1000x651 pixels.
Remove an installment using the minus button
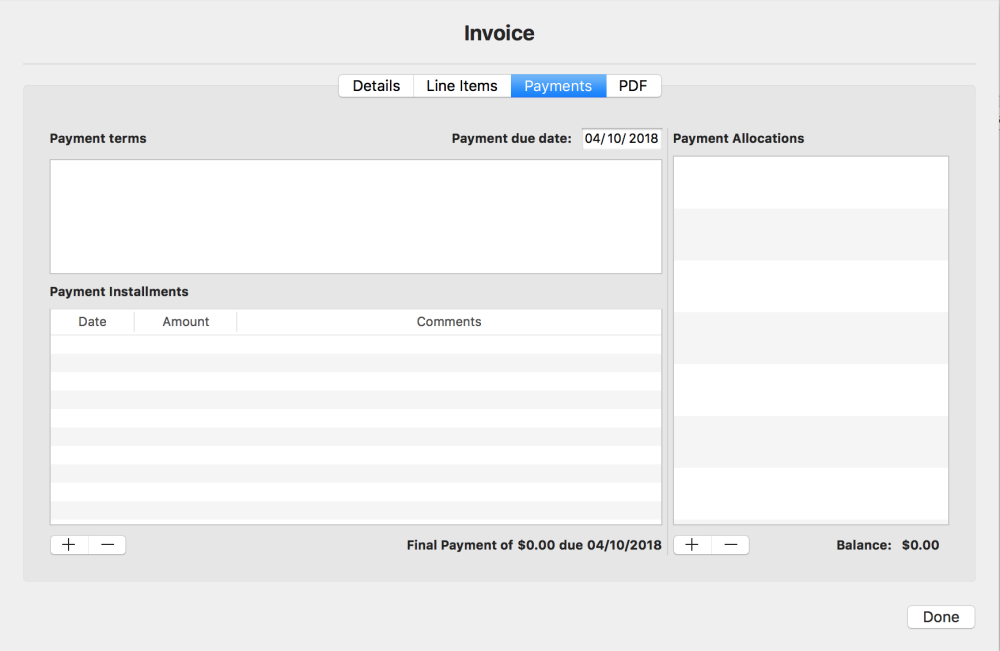click(x=107, y=544)
